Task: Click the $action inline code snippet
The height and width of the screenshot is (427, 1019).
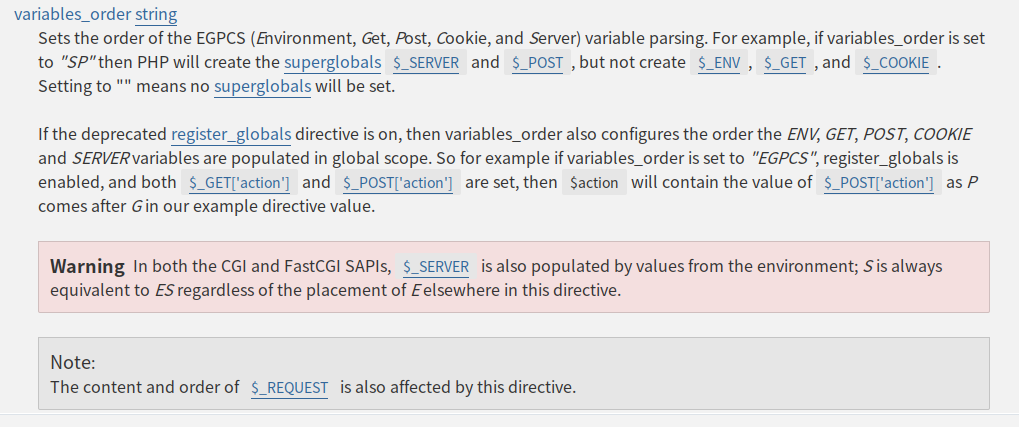Action: tap(593, 183)
